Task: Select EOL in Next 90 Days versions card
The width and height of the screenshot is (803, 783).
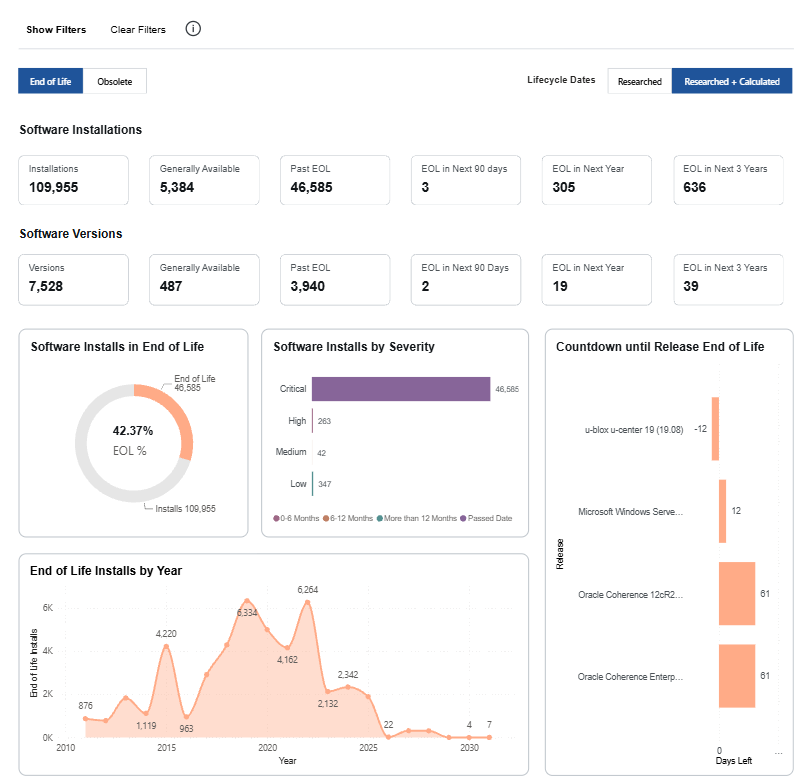Action: (466, 280)
